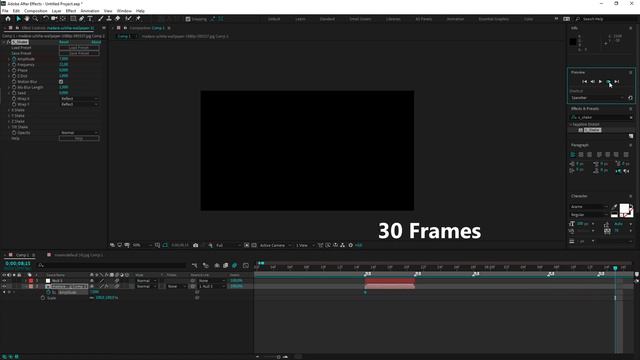Image resolution: width=640 pixels, height=360 pixels.
Task: Toggle the Scale stopwatch in timeline
Action: [x=43, y=298]
